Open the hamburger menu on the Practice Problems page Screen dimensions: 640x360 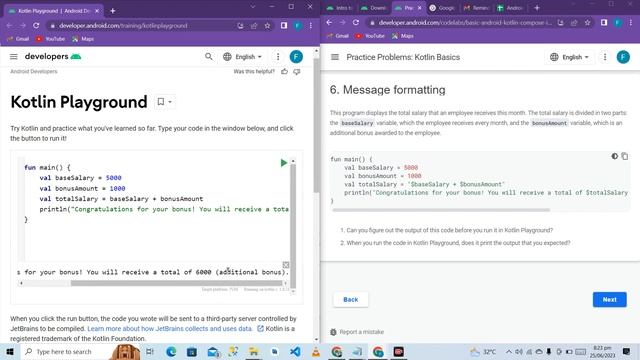[335, 57]
